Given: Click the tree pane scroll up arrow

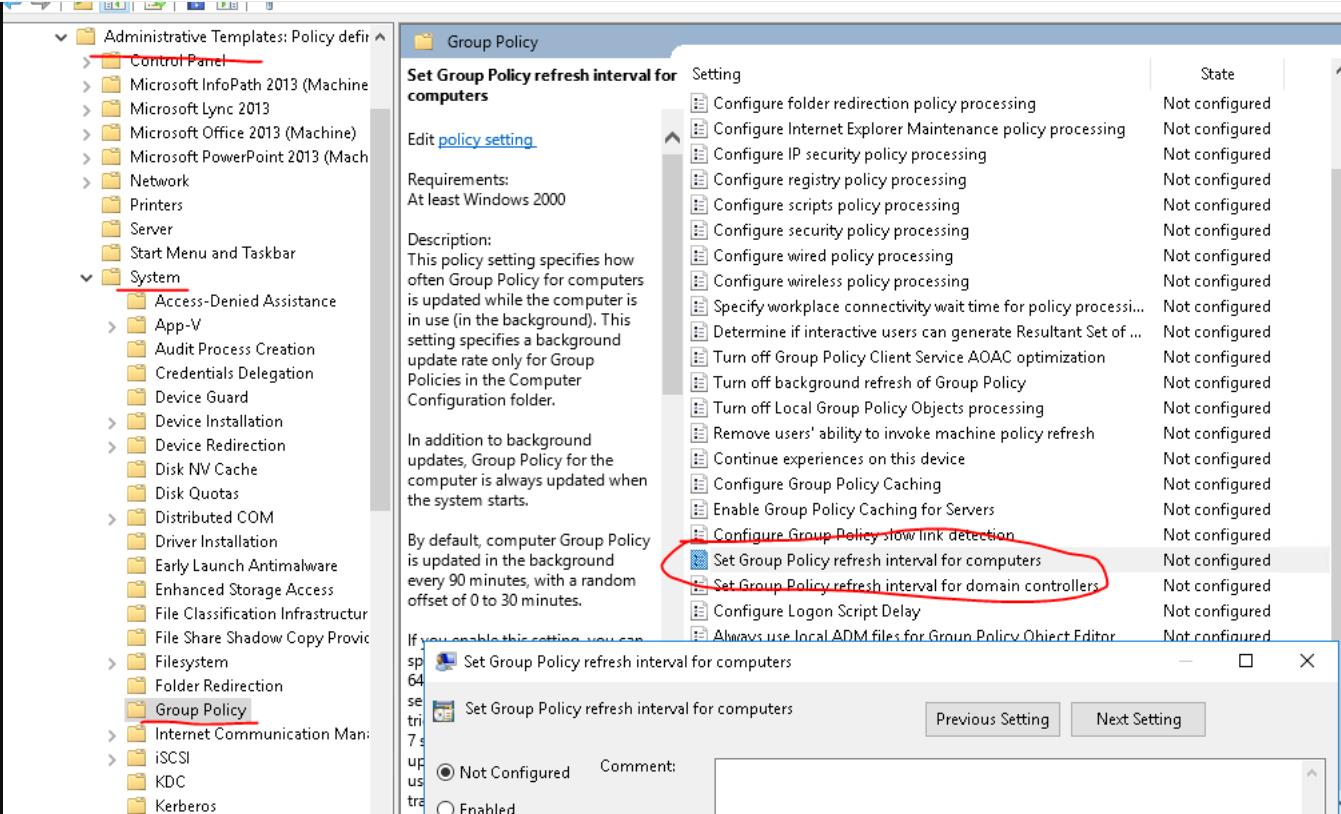Looking at the screenshot, I should point(379,38).
